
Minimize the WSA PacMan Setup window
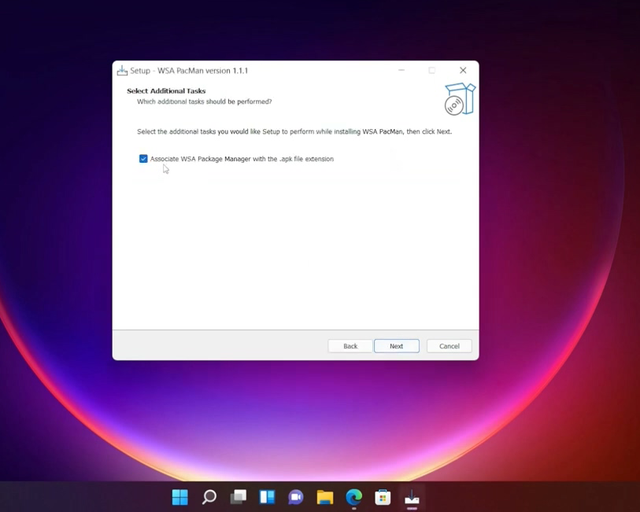[x=401, y=71]
